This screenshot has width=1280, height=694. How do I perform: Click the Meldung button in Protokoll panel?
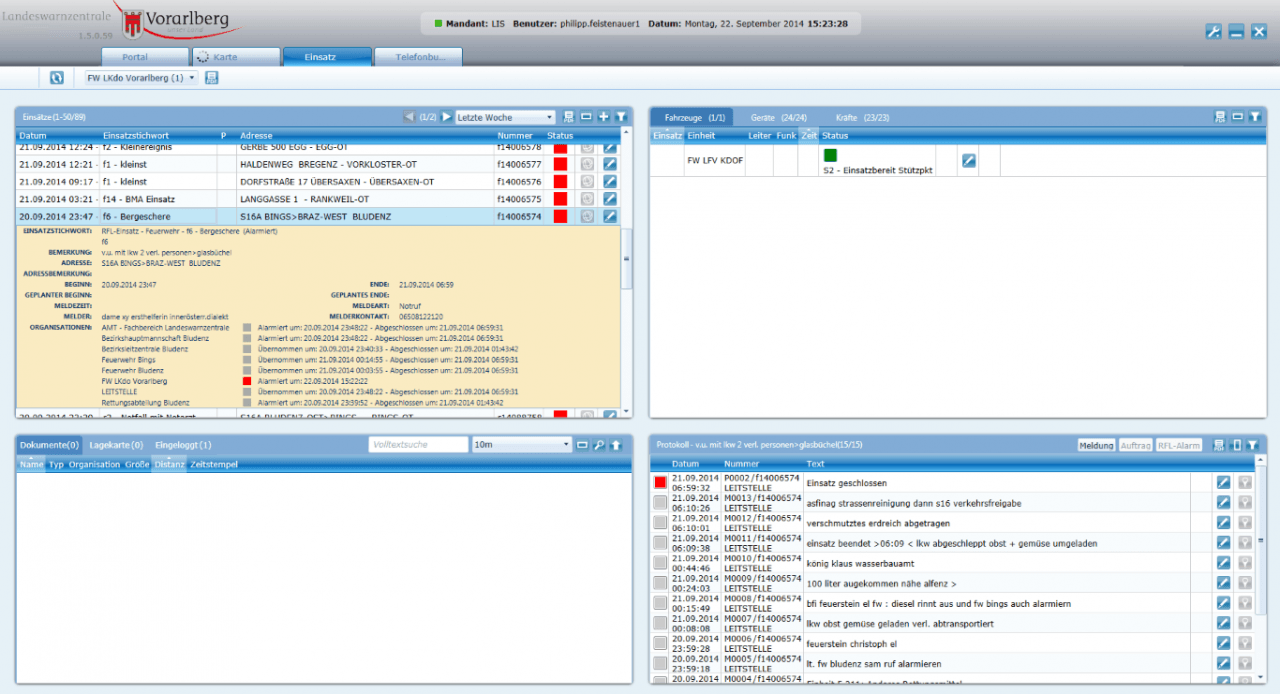(x=1096, y=445)
